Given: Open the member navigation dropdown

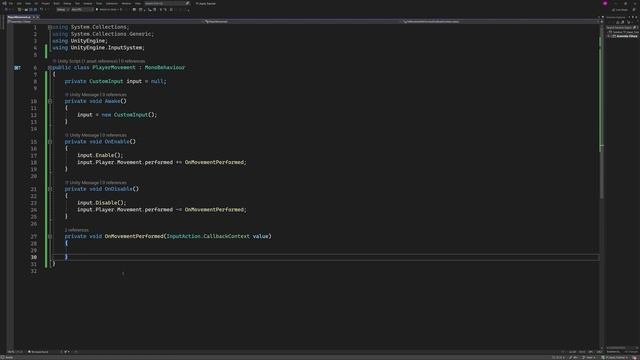Looking at the screenshot, I should pos(500,22).
